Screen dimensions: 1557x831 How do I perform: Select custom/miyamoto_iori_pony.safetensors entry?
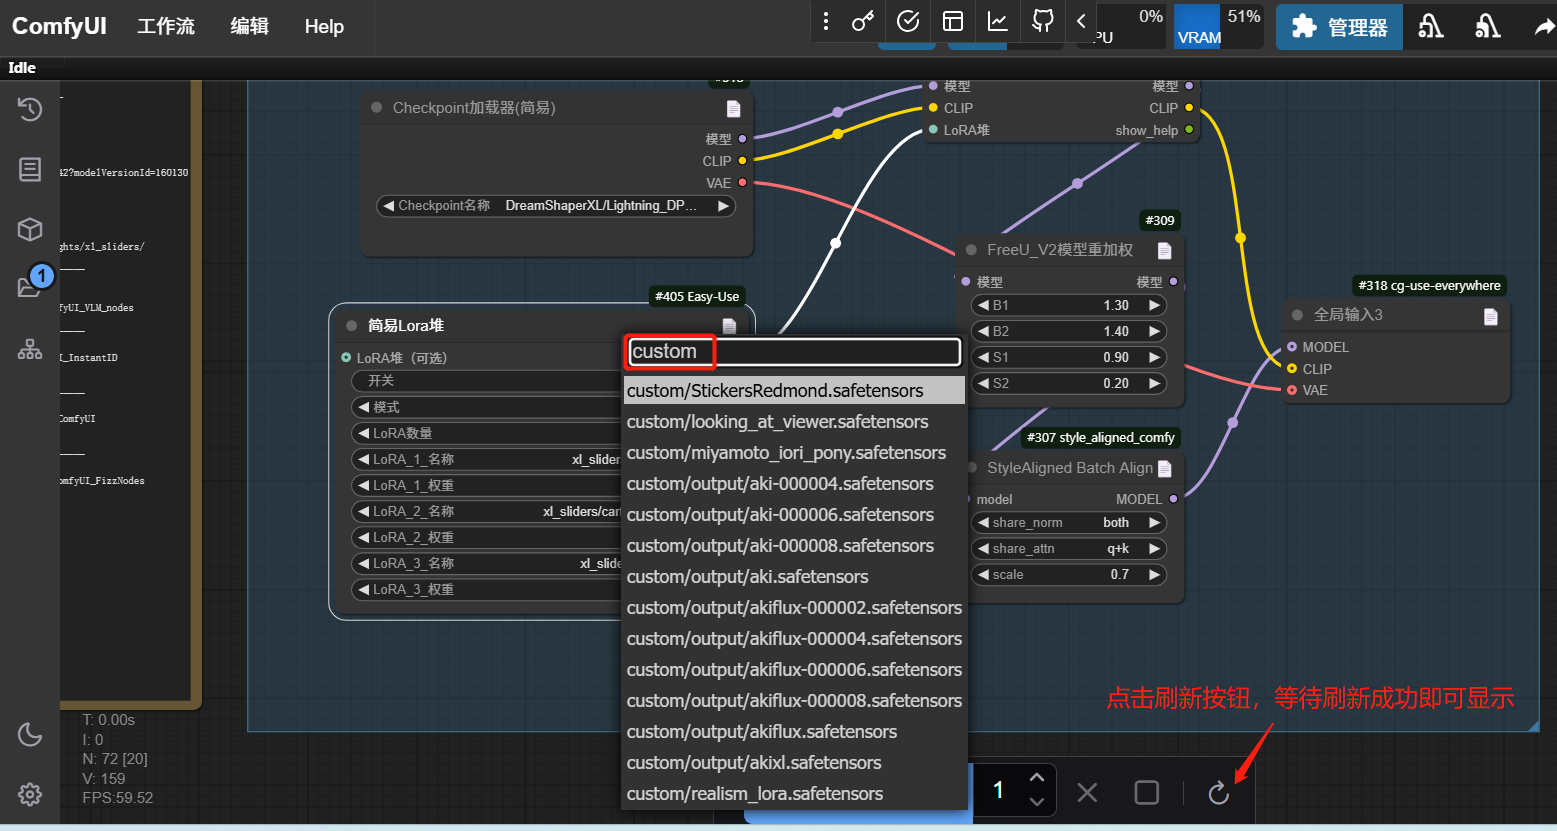794,452
